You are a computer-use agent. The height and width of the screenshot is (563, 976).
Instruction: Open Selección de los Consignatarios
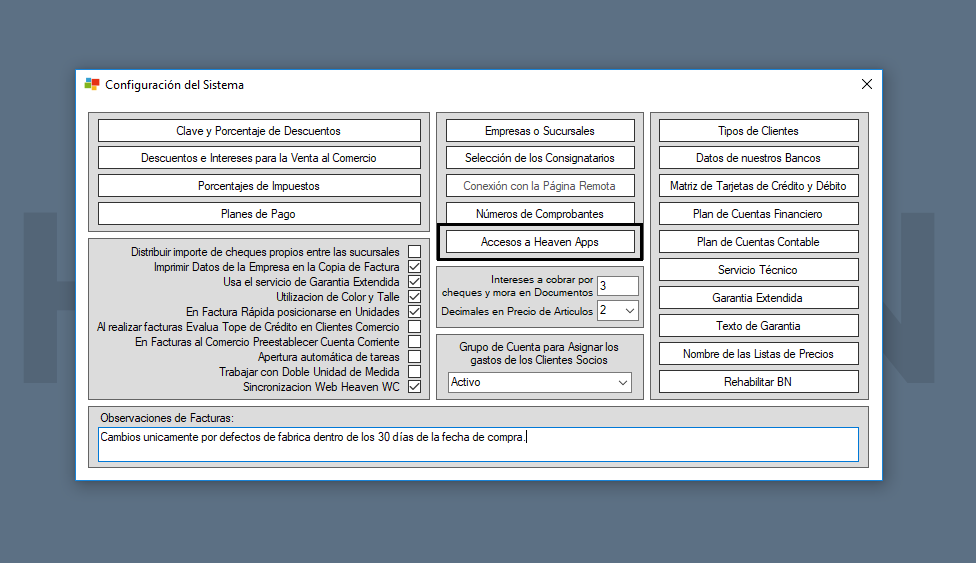pyautogui.click(x=540, y=158)
